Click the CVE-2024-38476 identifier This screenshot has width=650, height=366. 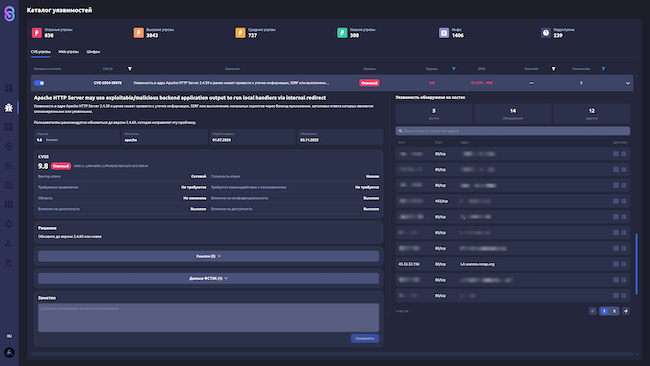(x=108, y=83)
